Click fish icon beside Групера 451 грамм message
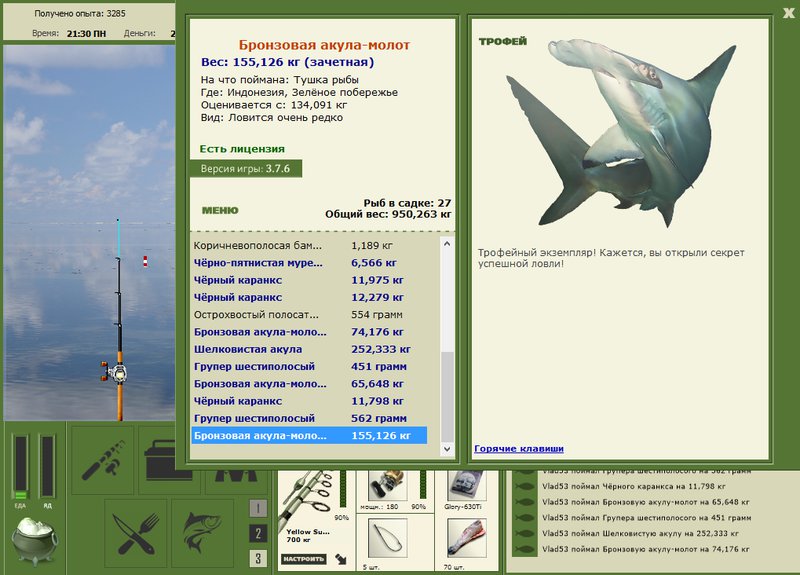Screen dimensions: 800x575 coord(524,518)
